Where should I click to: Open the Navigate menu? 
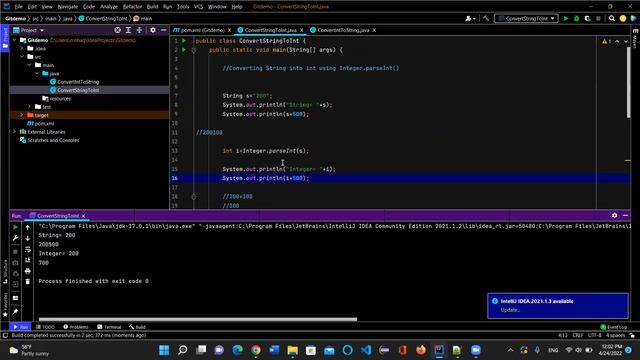67,7
